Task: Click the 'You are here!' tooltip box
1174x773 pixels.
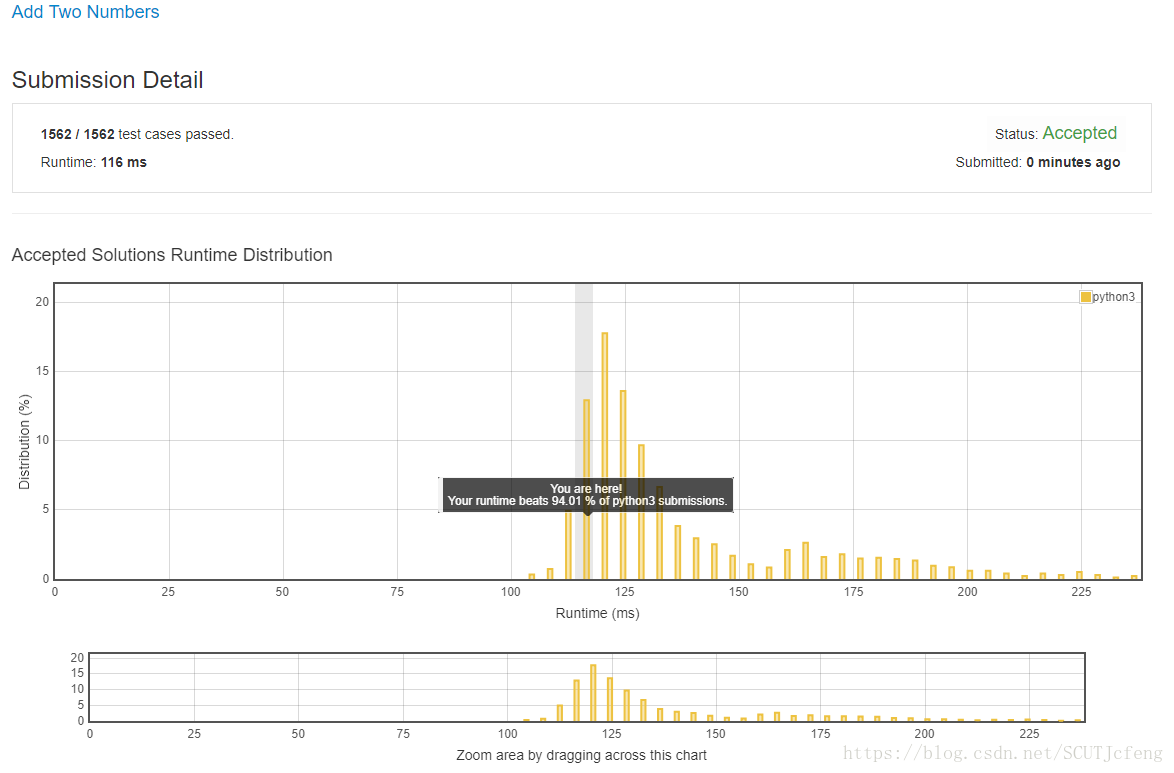Action: [x=588, y=495]
